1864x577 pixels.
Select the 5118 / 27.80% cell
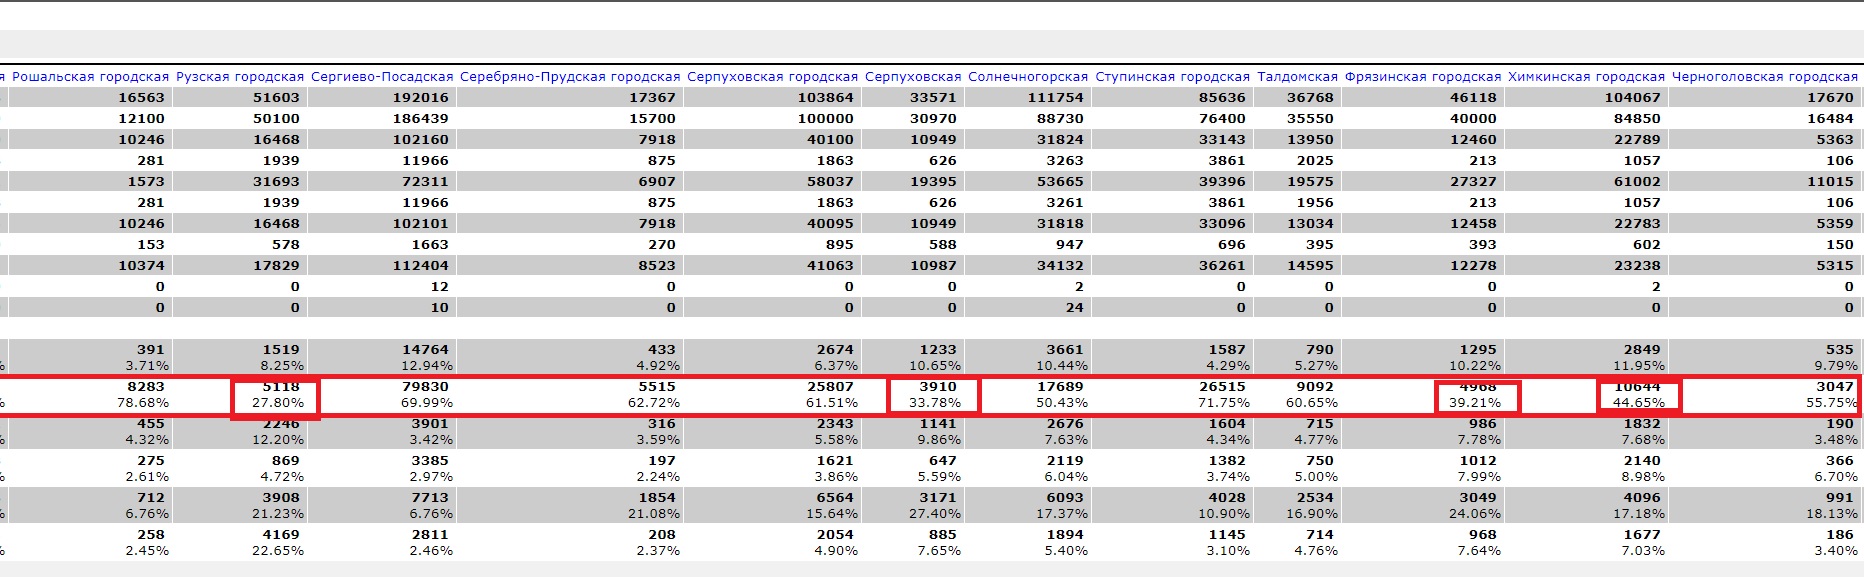tap(239, 394)
